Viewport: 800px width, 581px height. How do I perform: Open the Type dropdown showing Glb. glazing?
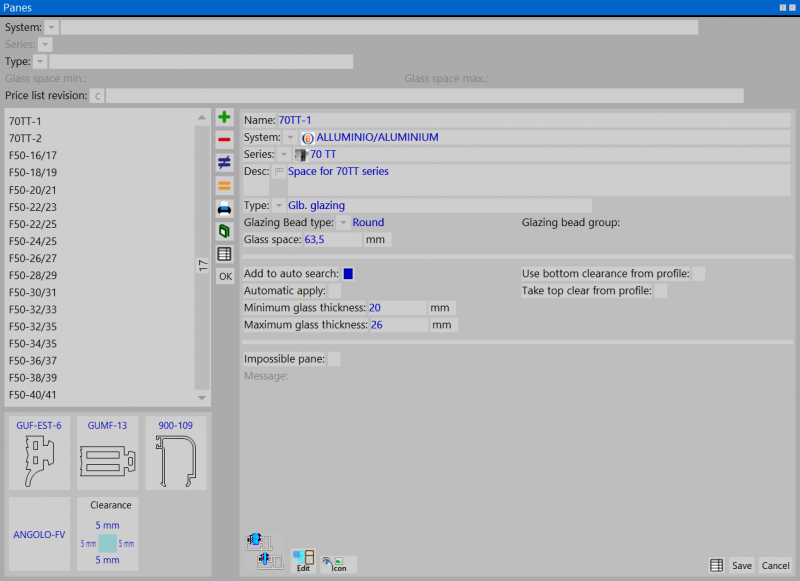(x=279, y=206)
